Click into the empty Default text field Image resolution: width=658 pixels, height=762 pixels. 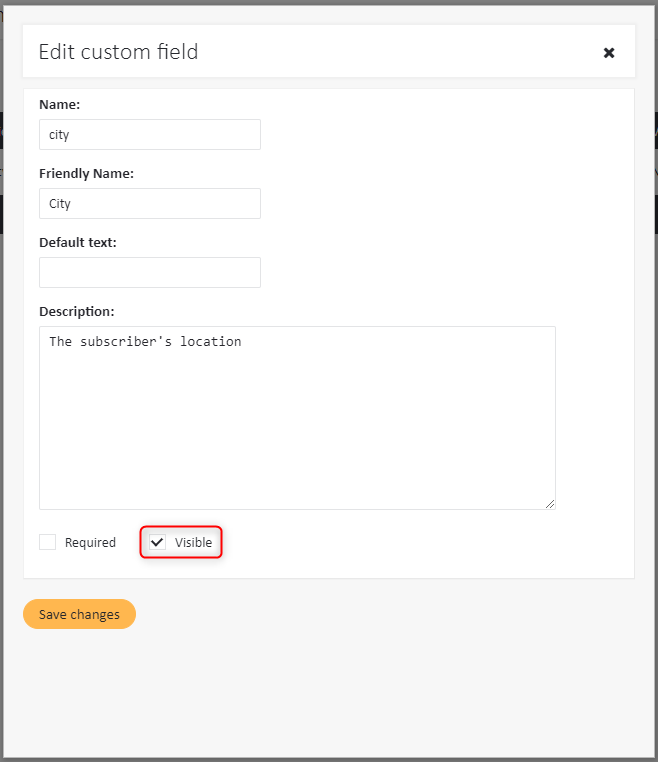click(150, 273)
